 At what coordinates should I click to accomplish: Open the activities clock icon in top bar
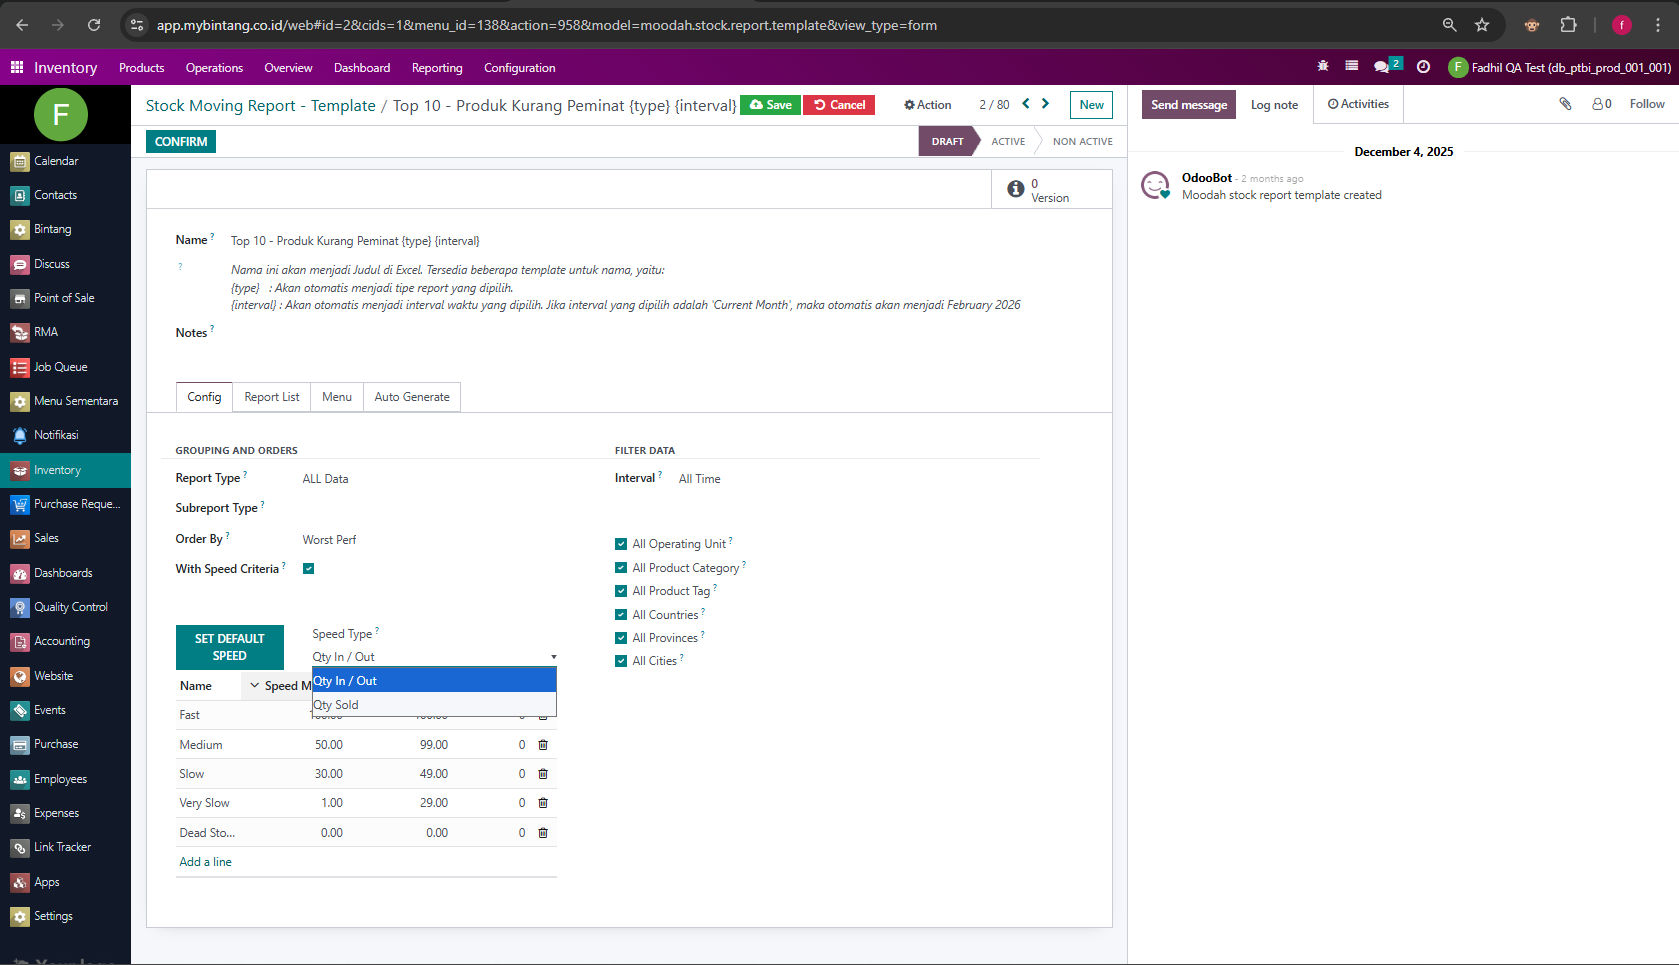tap(1423, 67)
